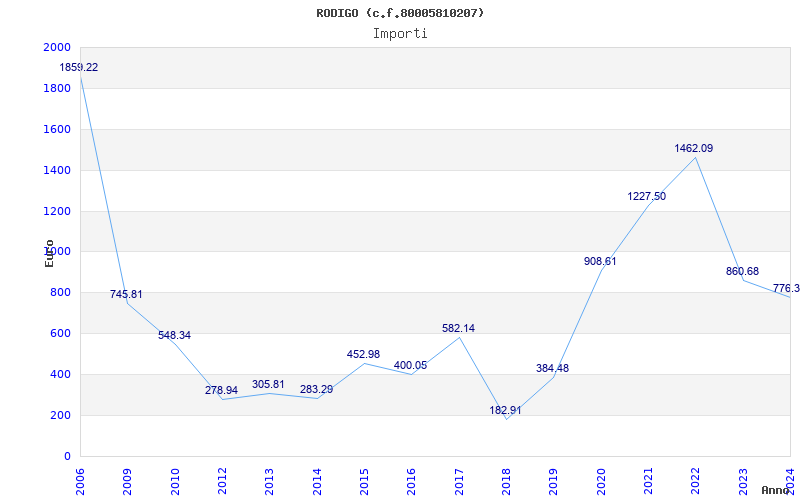The height and width of the screenshot is (500, 800).
Task: Click the 'Euro' y-axis title
Action: point(49,253)
